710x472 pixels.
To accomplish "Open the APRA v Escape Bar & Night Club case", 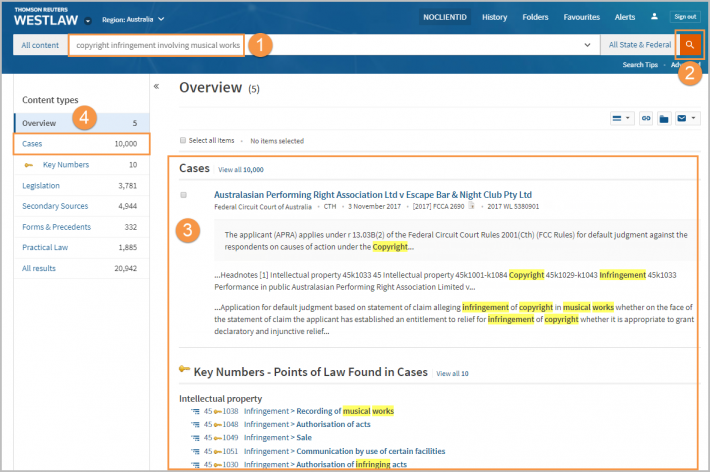I will (x=373, y=195).
